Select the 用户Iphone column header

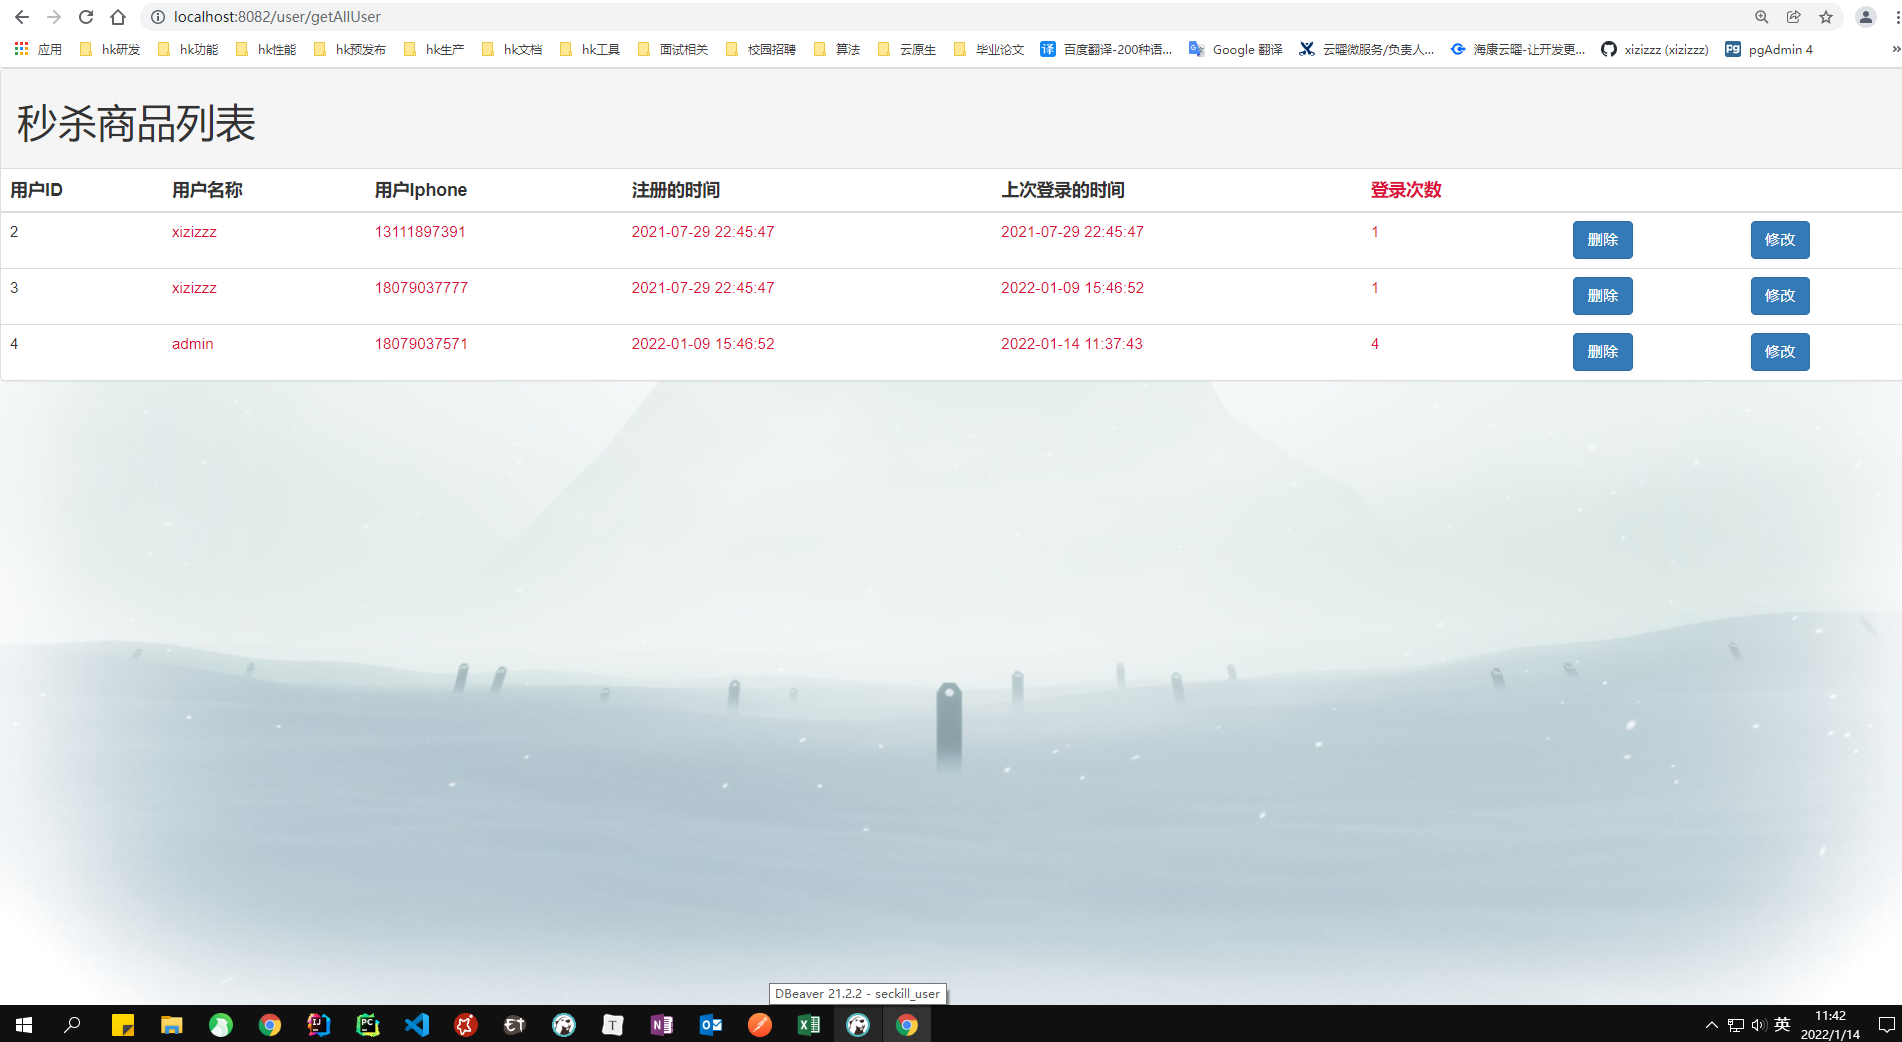(x=421, y=190)
